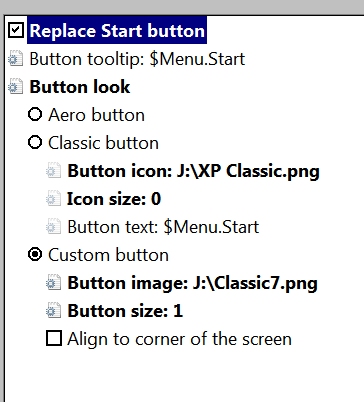Select the Button text $Menu.Start setting
The height and width of the screenshot is (402, 364).
(163, 227)
